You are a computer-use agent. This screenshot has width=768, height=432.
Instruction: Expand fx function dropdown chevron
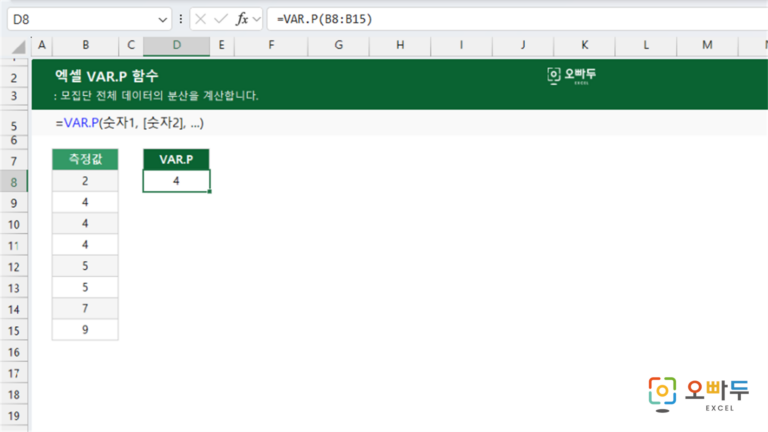257,20
